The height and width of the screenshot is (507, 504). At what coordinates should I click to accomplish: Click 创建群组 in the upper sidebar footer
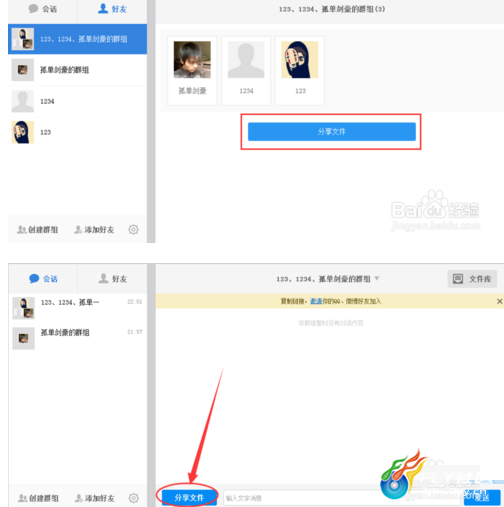click(x=38, y=230)
